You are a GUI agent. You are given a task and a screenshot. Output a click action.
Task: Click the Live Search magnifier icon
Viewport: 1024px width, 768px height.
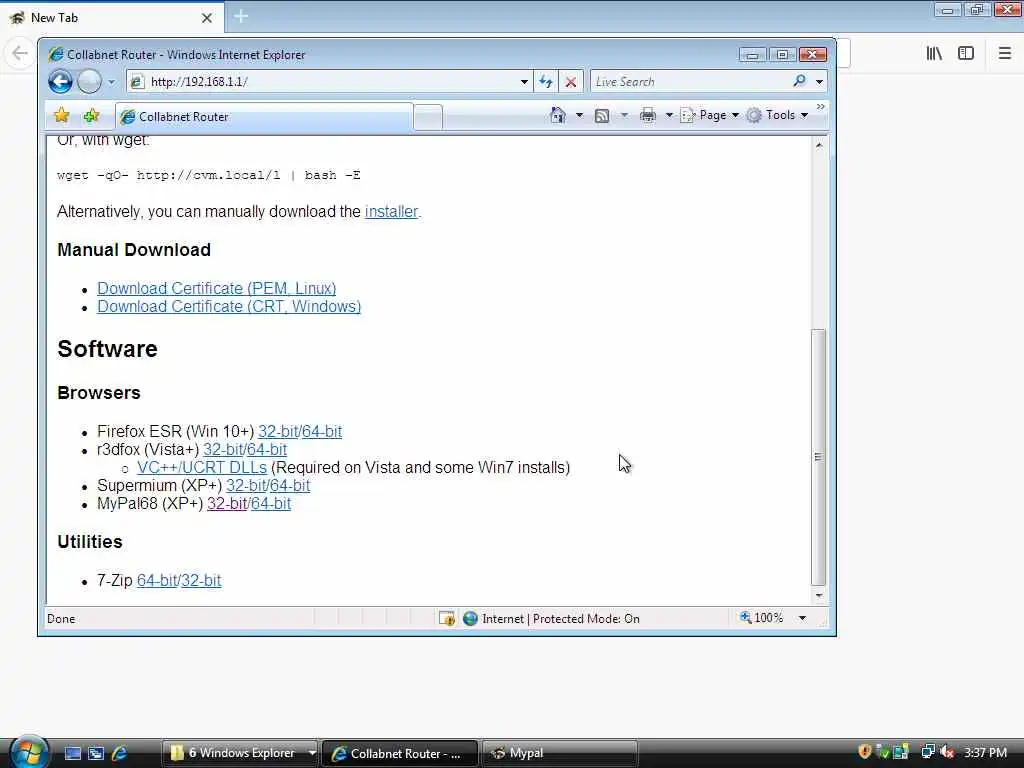[x=800, y=81]
